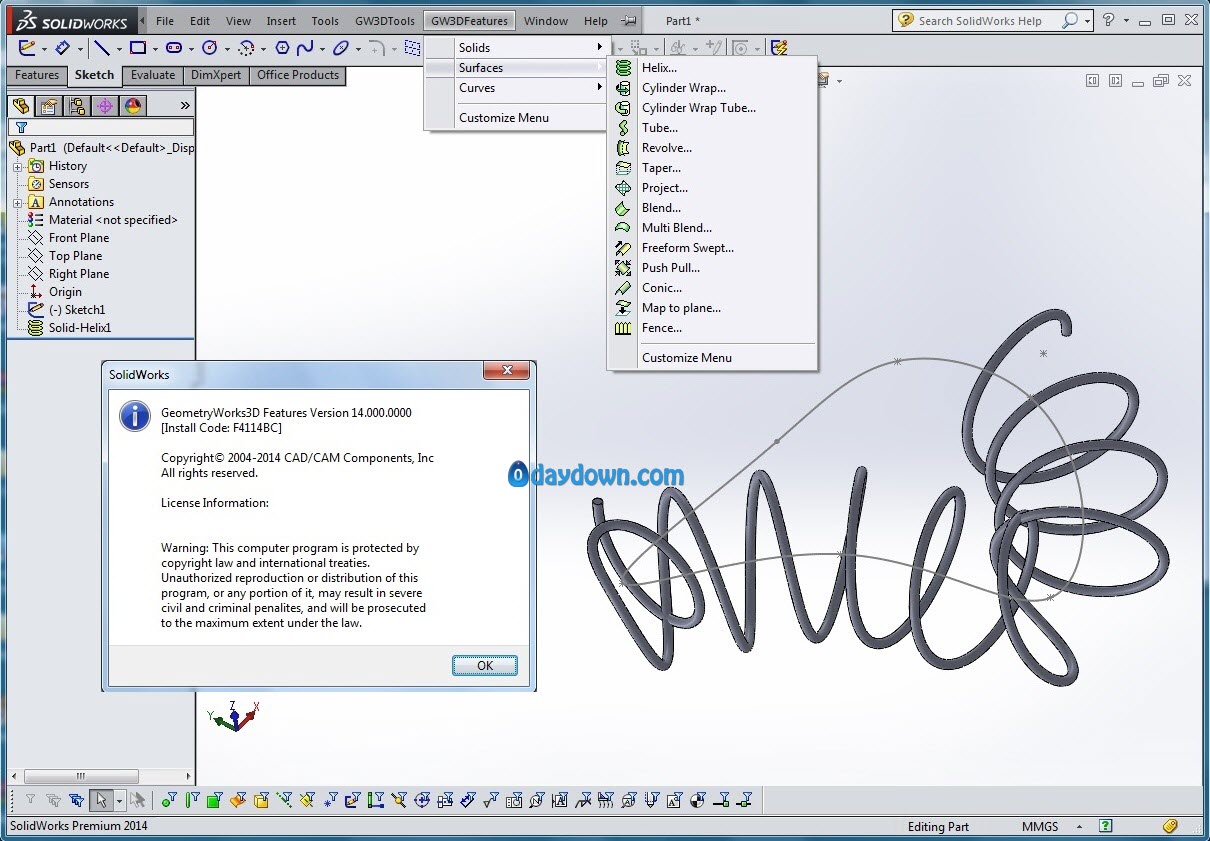Viewport: 1210px width, 841px height.
Task: Open the Circle tool dropdown arrow
Action: coord(227,48)
